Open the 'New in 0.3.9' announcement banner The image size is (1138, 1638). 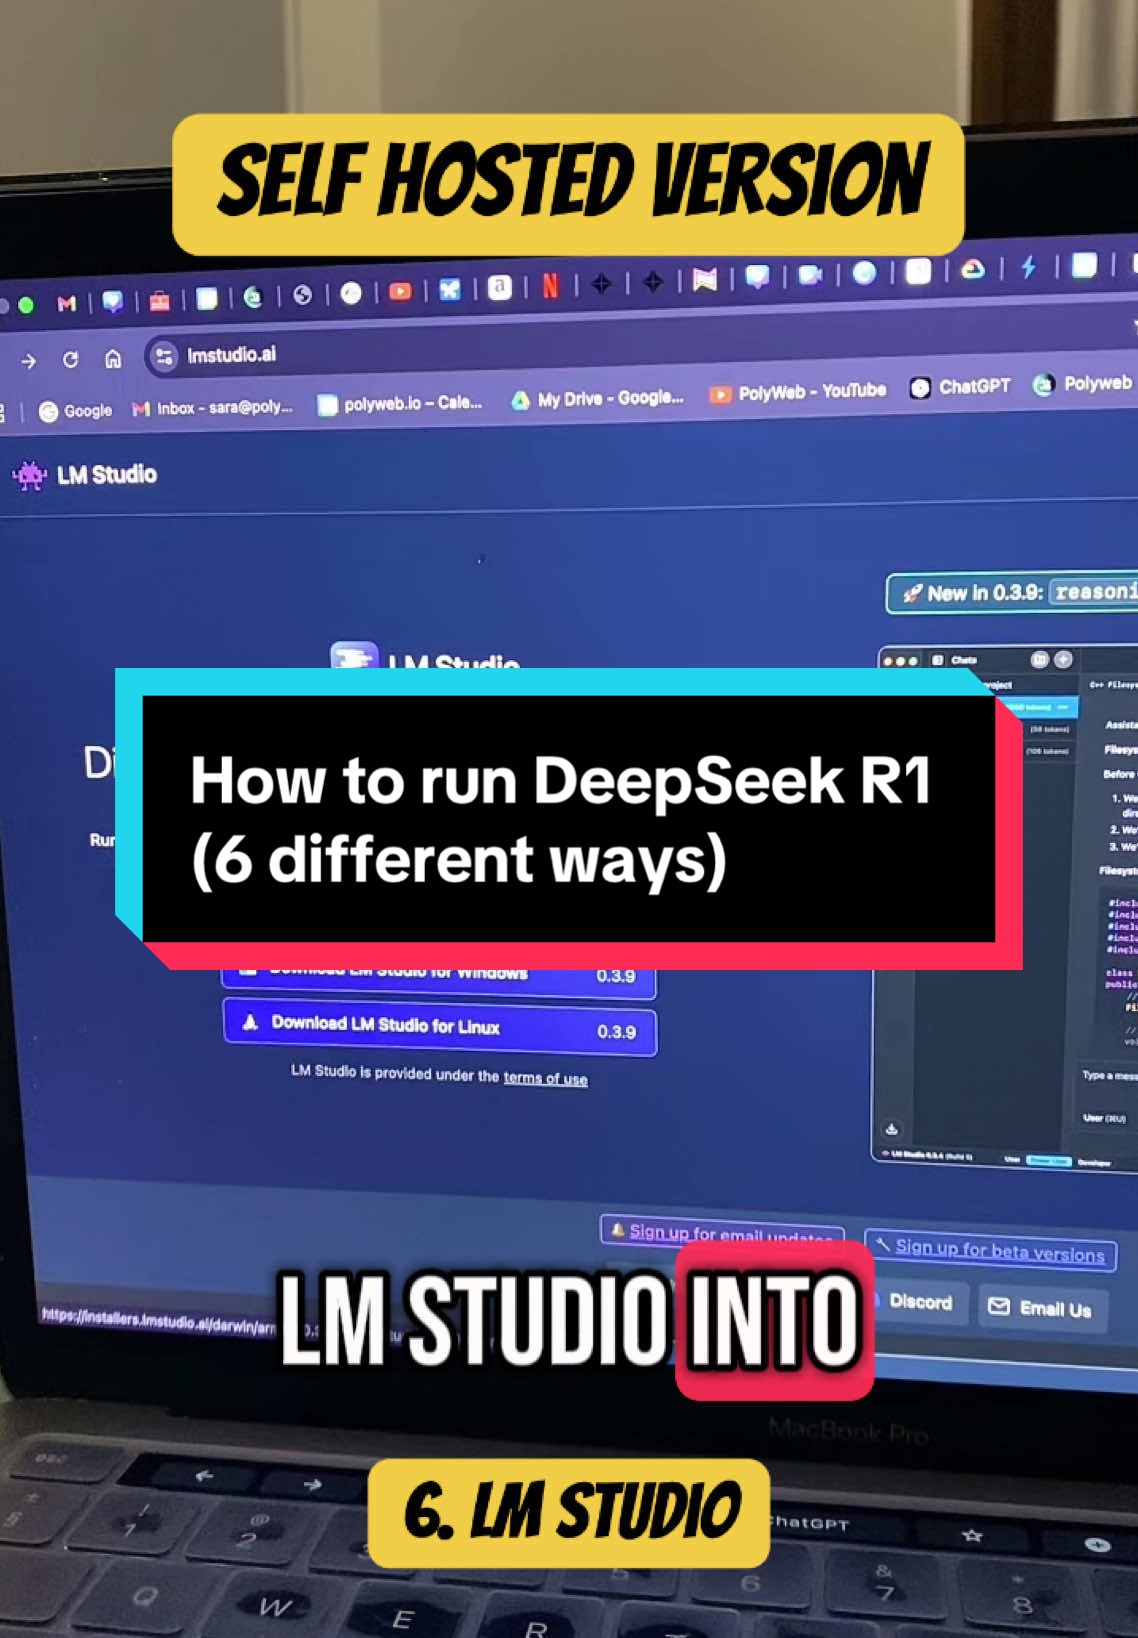pos(1012,592)
